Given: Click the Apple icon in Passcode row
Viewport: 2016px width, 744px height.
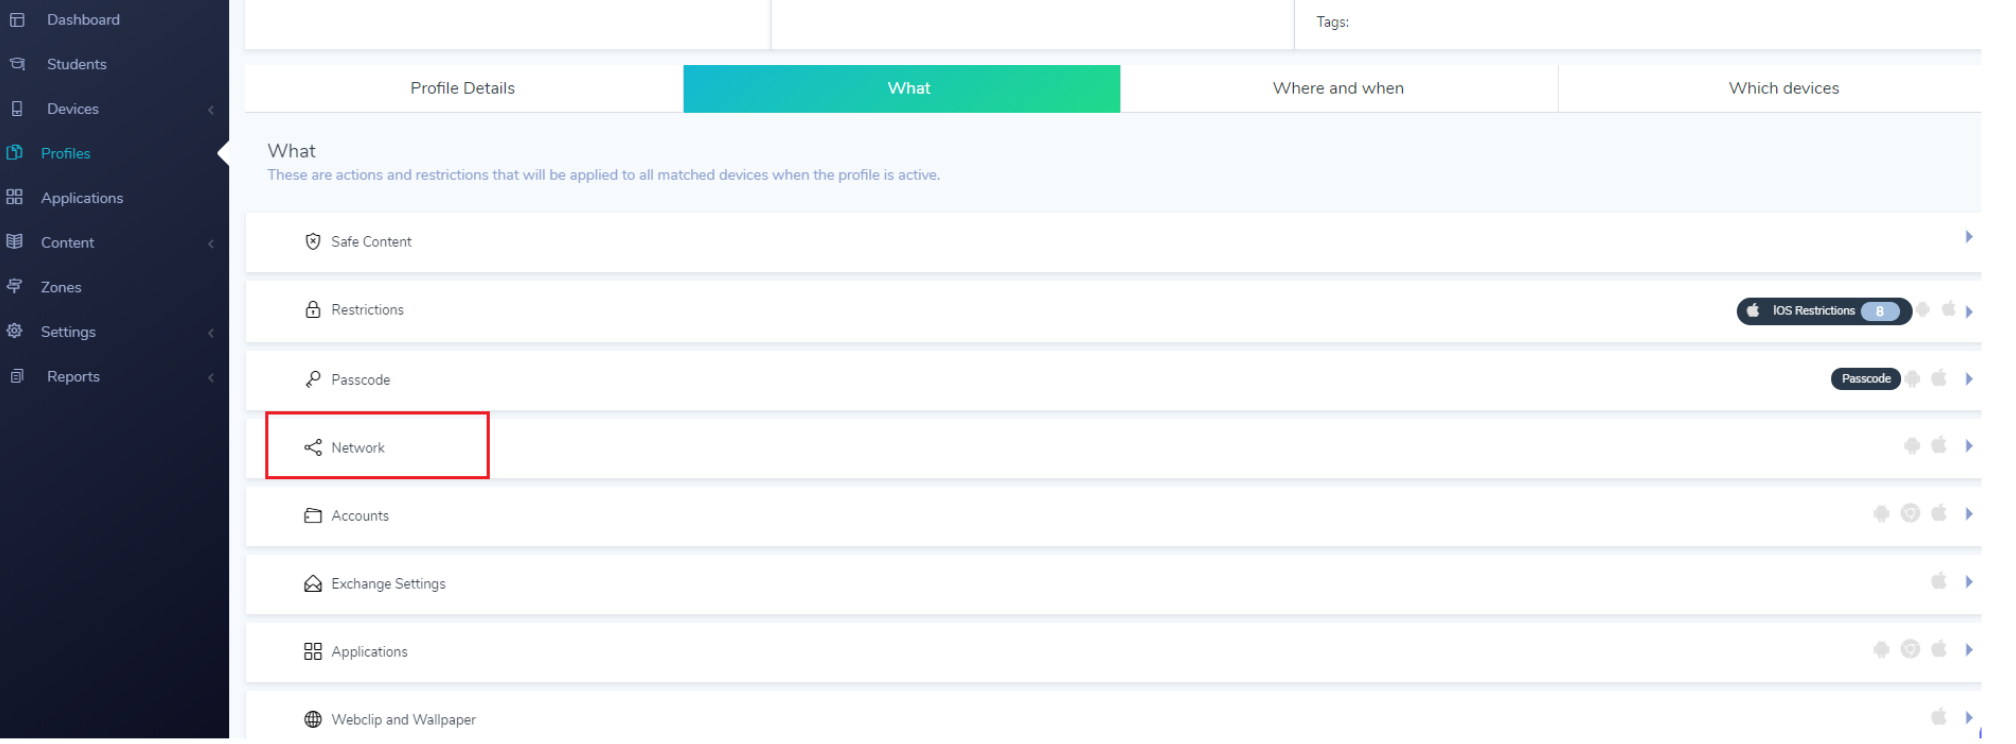Looking at the screenshot, I should pyautogui.click(x=1939, y=378).
